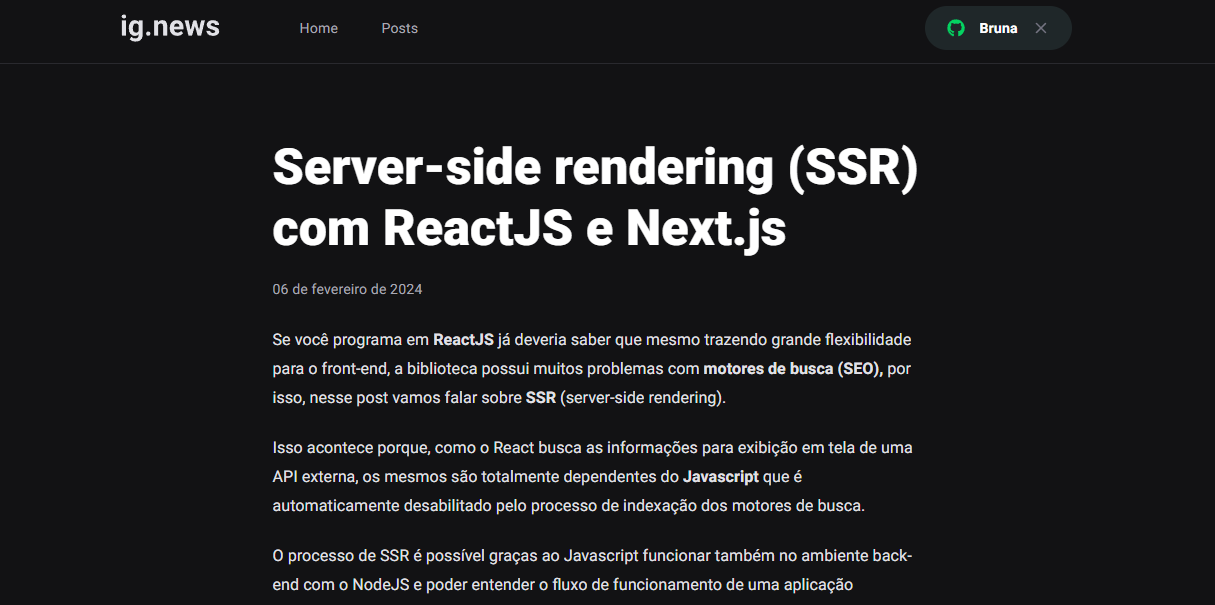Select the date '06 de fevereiro de 2024'

(347, 289)
